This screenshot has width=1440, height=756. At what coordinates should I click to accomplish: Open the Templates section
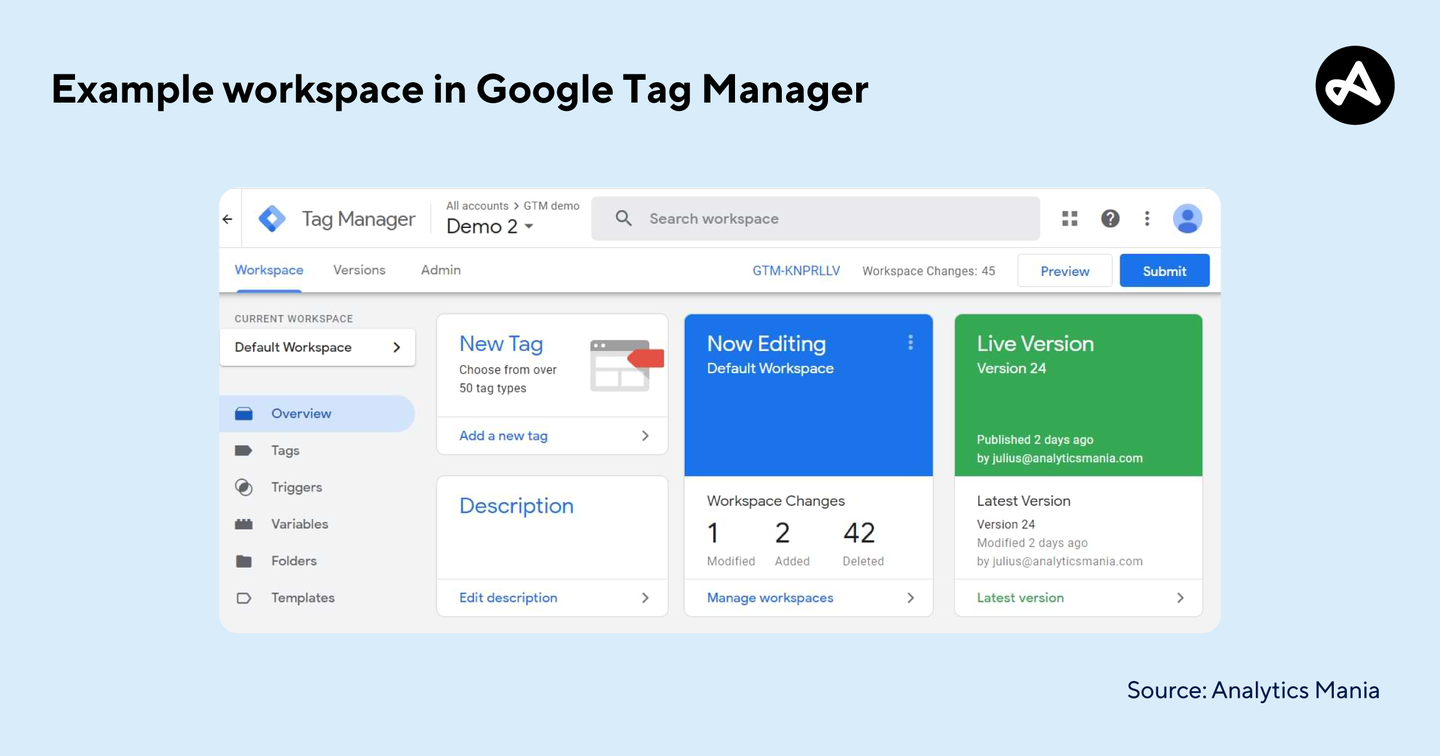[x=303, y=598]
